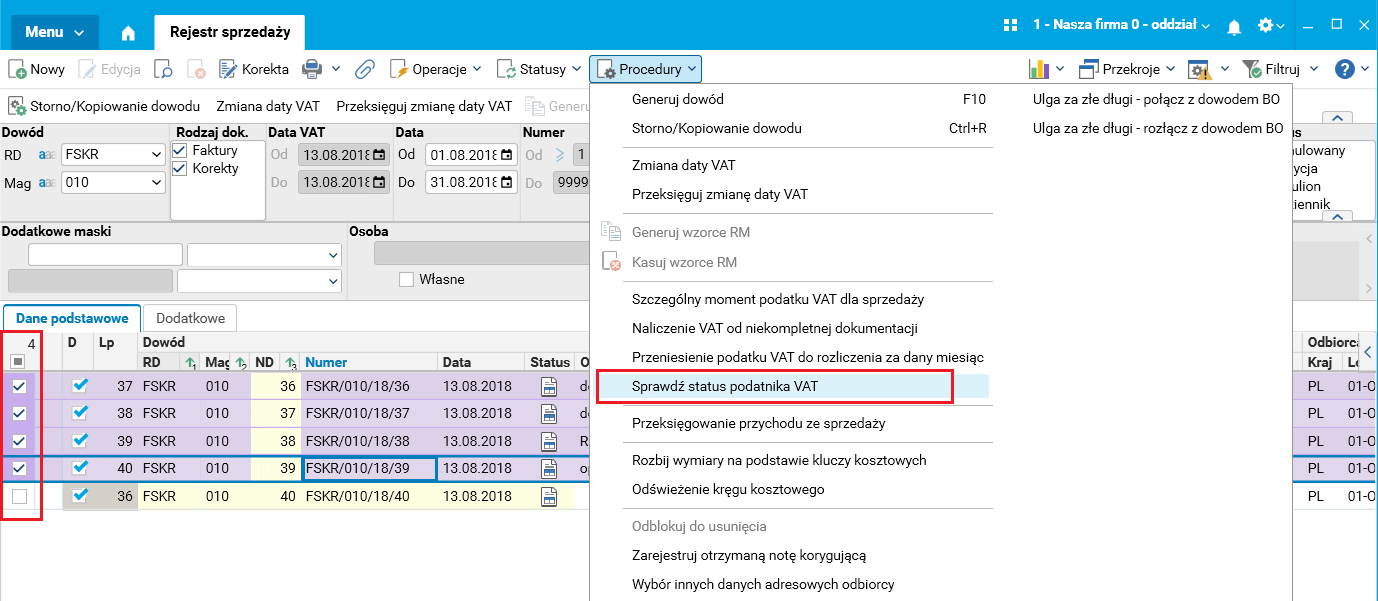Click the home icon tab
The height and width of the screenshot is (601, 1378).
128,32
